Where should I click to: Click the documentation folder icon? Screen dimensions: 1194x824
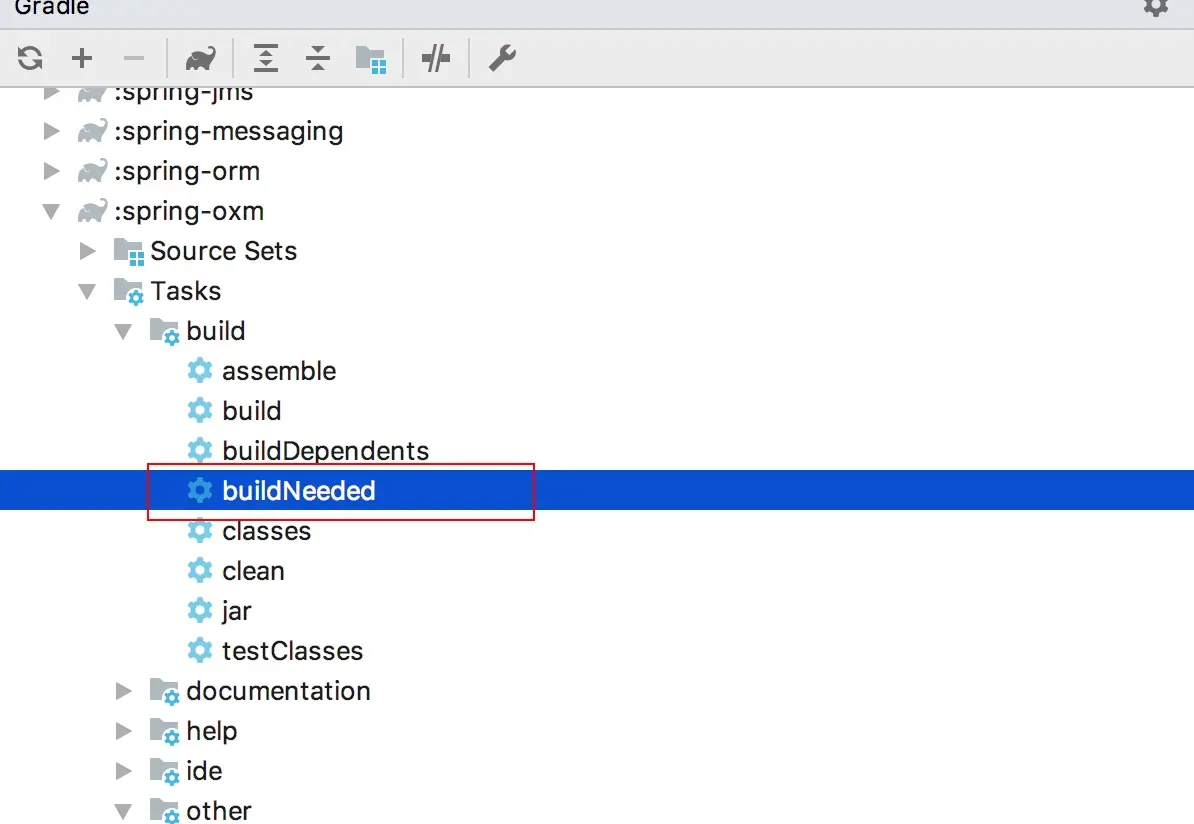coord(164,691)
